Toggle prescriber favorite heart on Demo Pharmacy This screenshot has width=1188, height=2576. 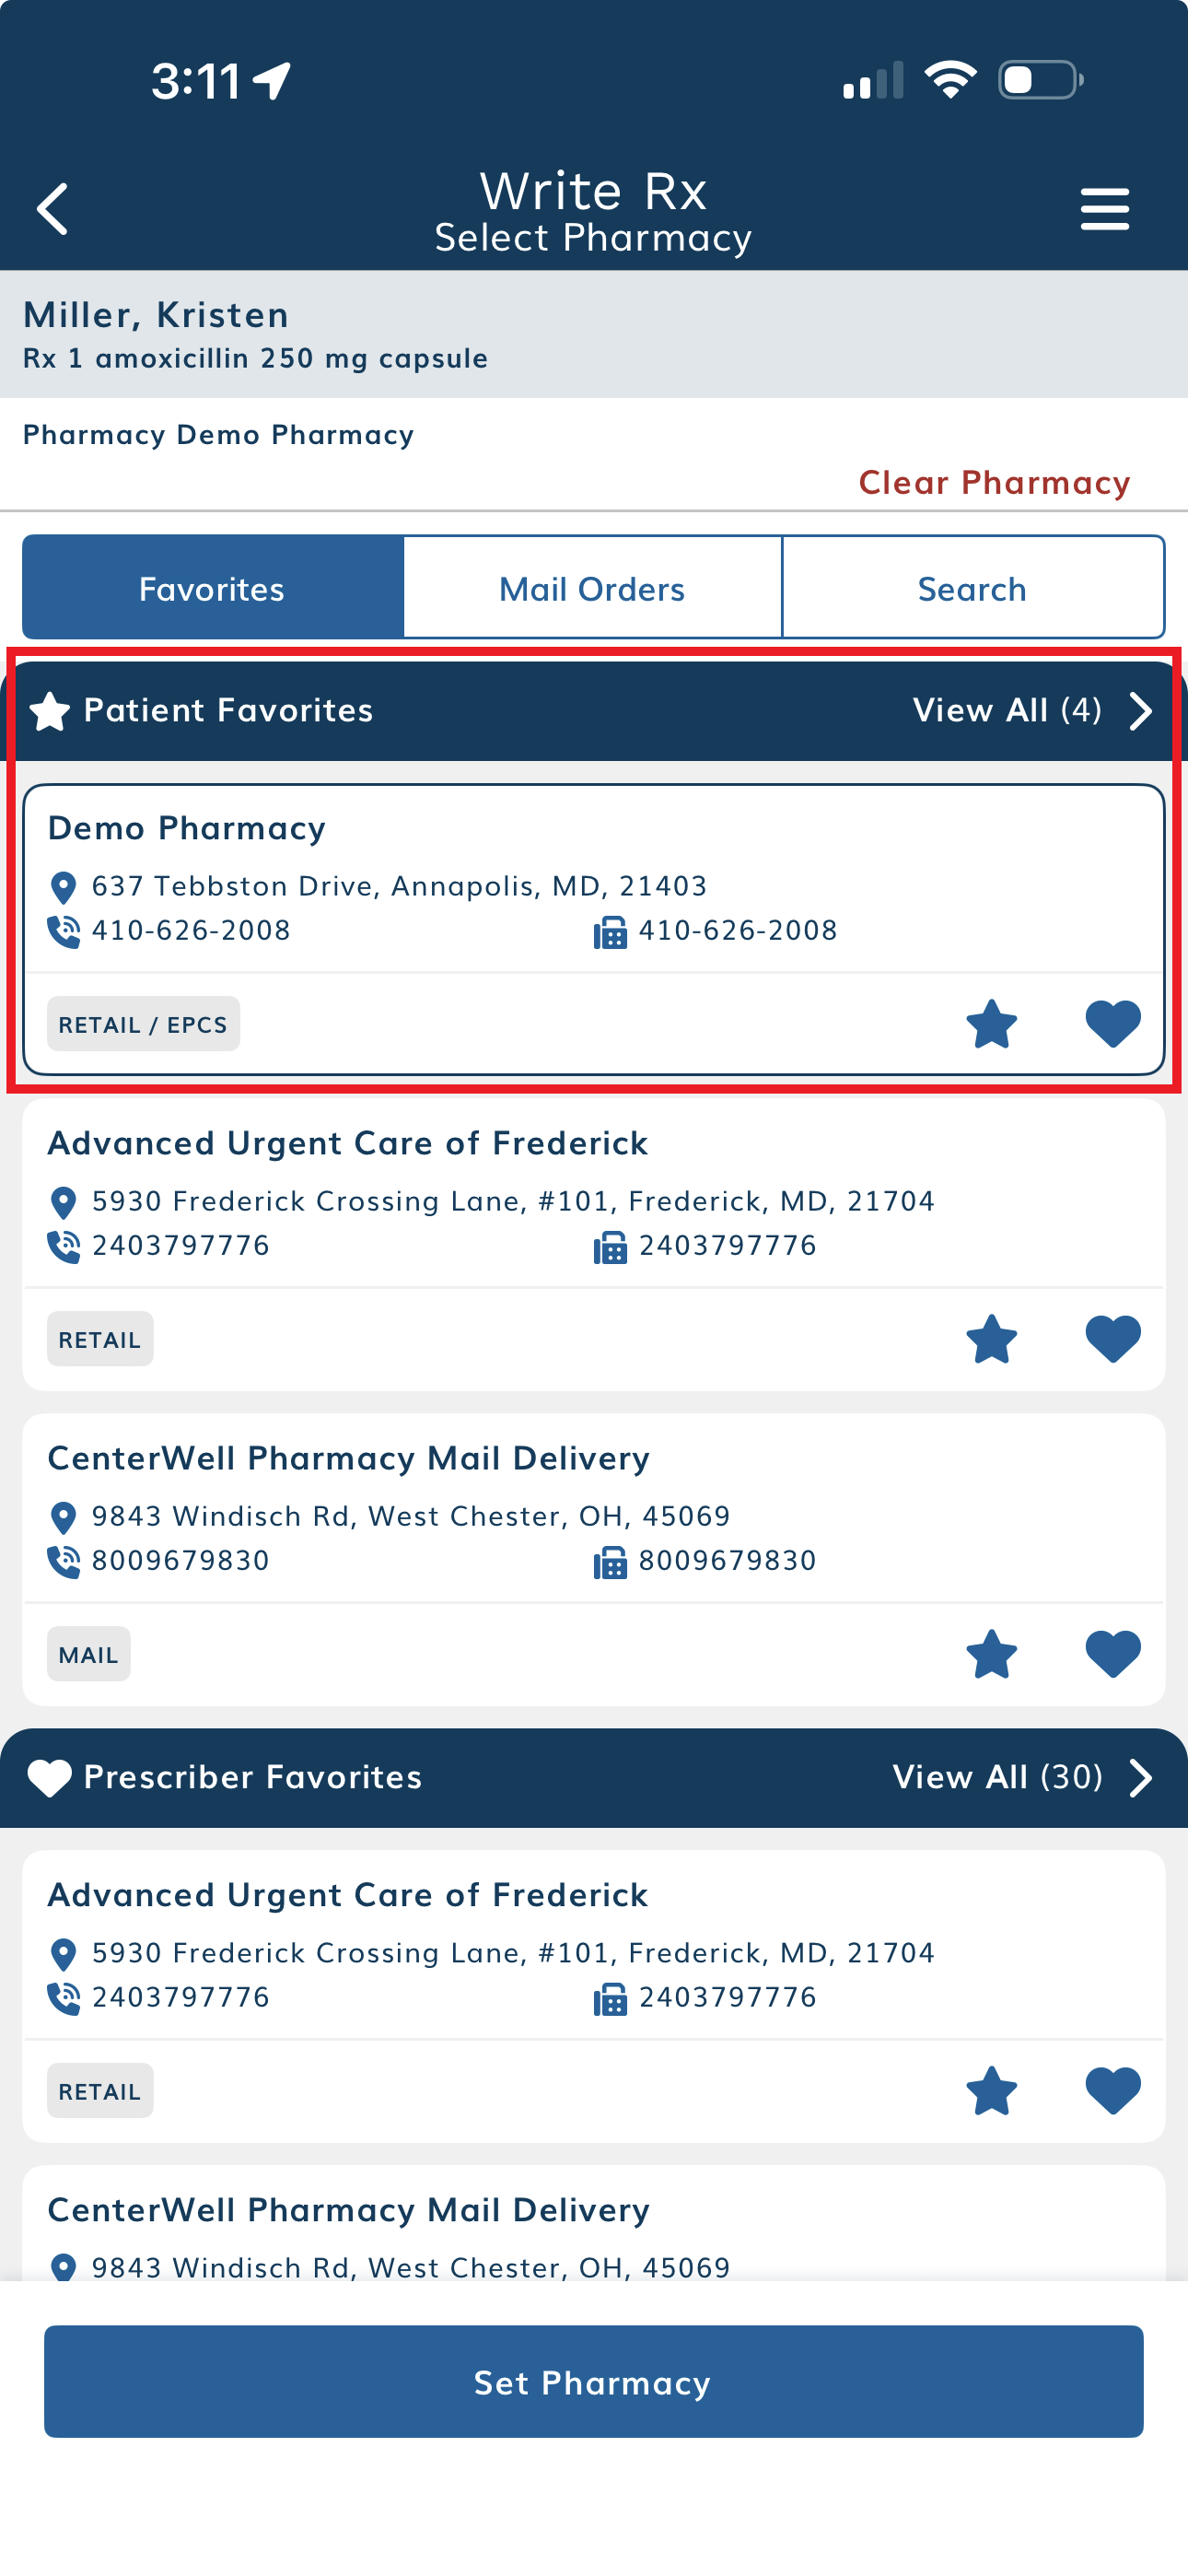pyautogui.click(x=1112, y=1024)
